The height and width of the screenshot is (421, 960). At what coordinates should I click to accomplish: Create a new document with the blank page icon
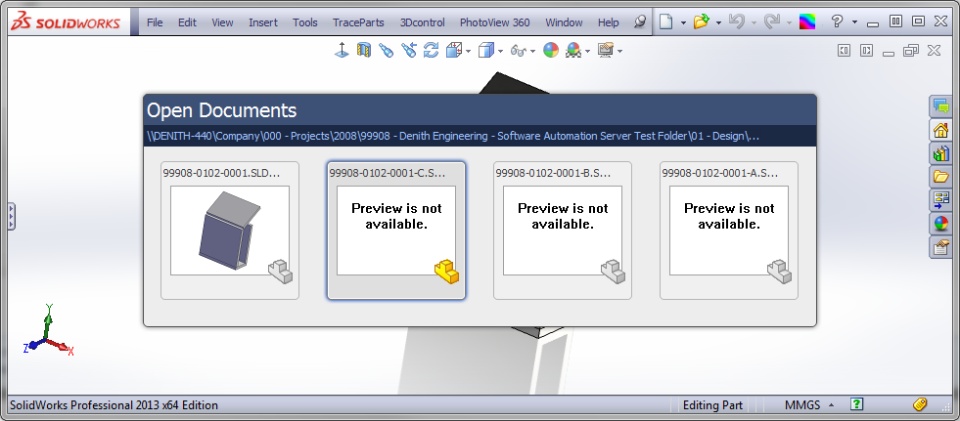(666, 22)
